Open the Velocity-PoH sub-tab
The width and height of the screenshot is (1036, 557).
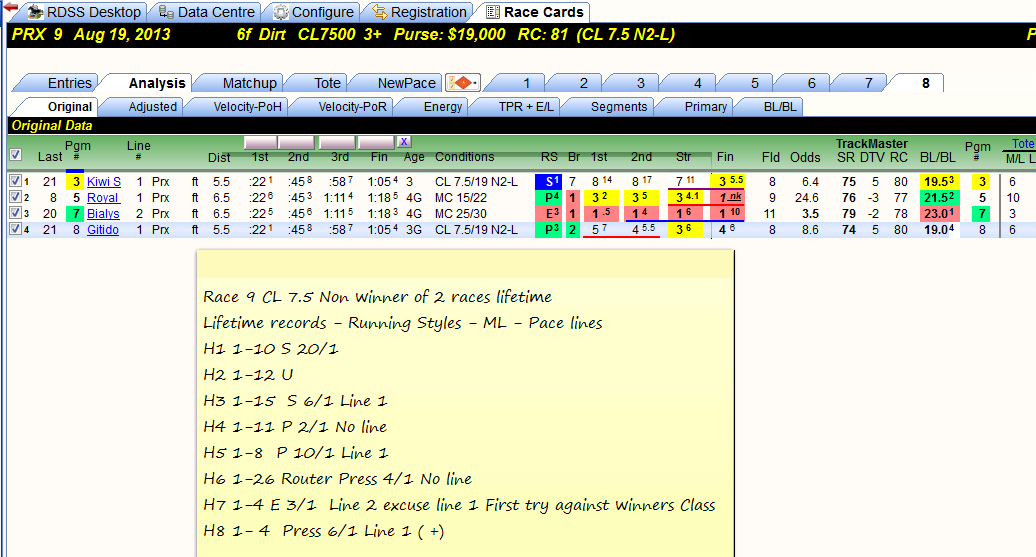[247, 106]
